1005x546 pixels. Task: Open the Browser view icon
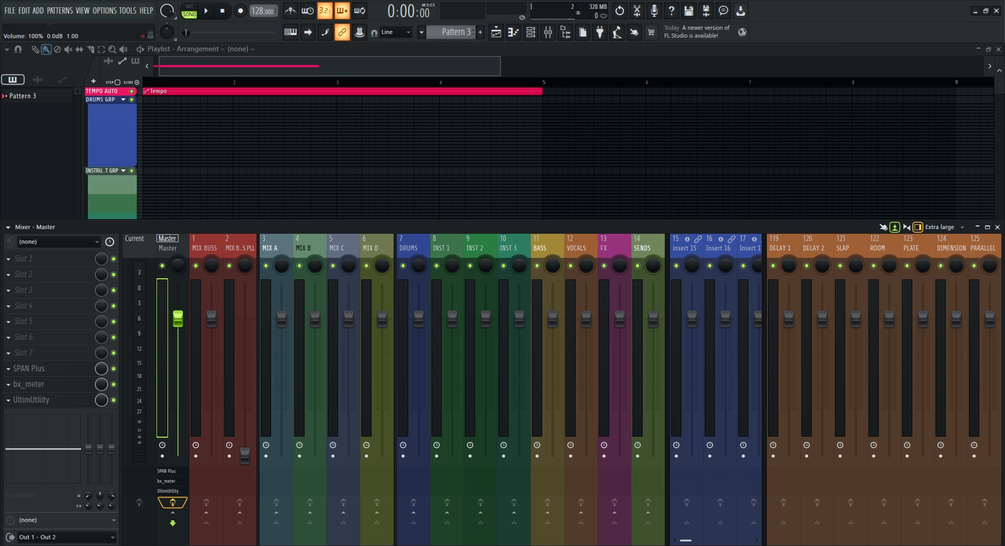565,32
